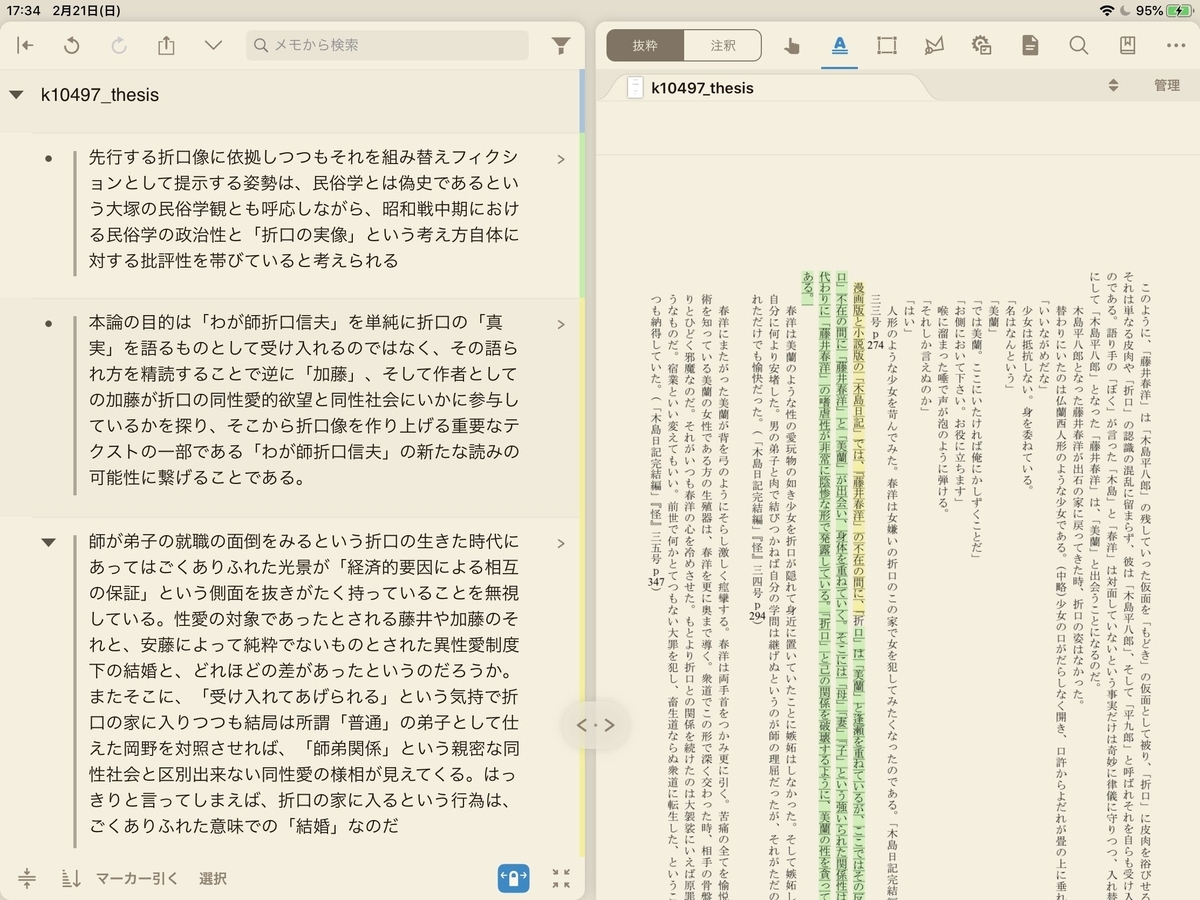Open details chevron for note 先行する折口像
This screenshot has width=1200, height=900.
tap(561, 159)
